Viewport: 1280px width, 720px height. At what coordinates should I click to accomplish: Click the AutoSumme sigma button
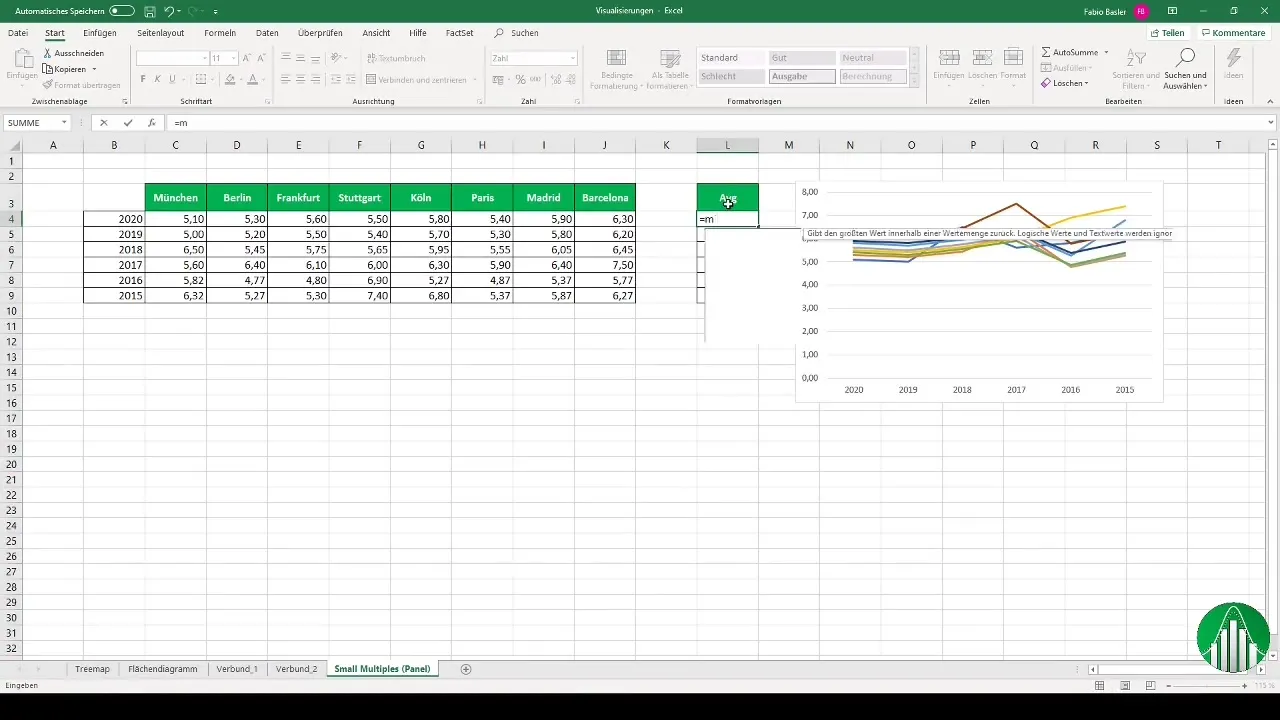[1070, 51]
